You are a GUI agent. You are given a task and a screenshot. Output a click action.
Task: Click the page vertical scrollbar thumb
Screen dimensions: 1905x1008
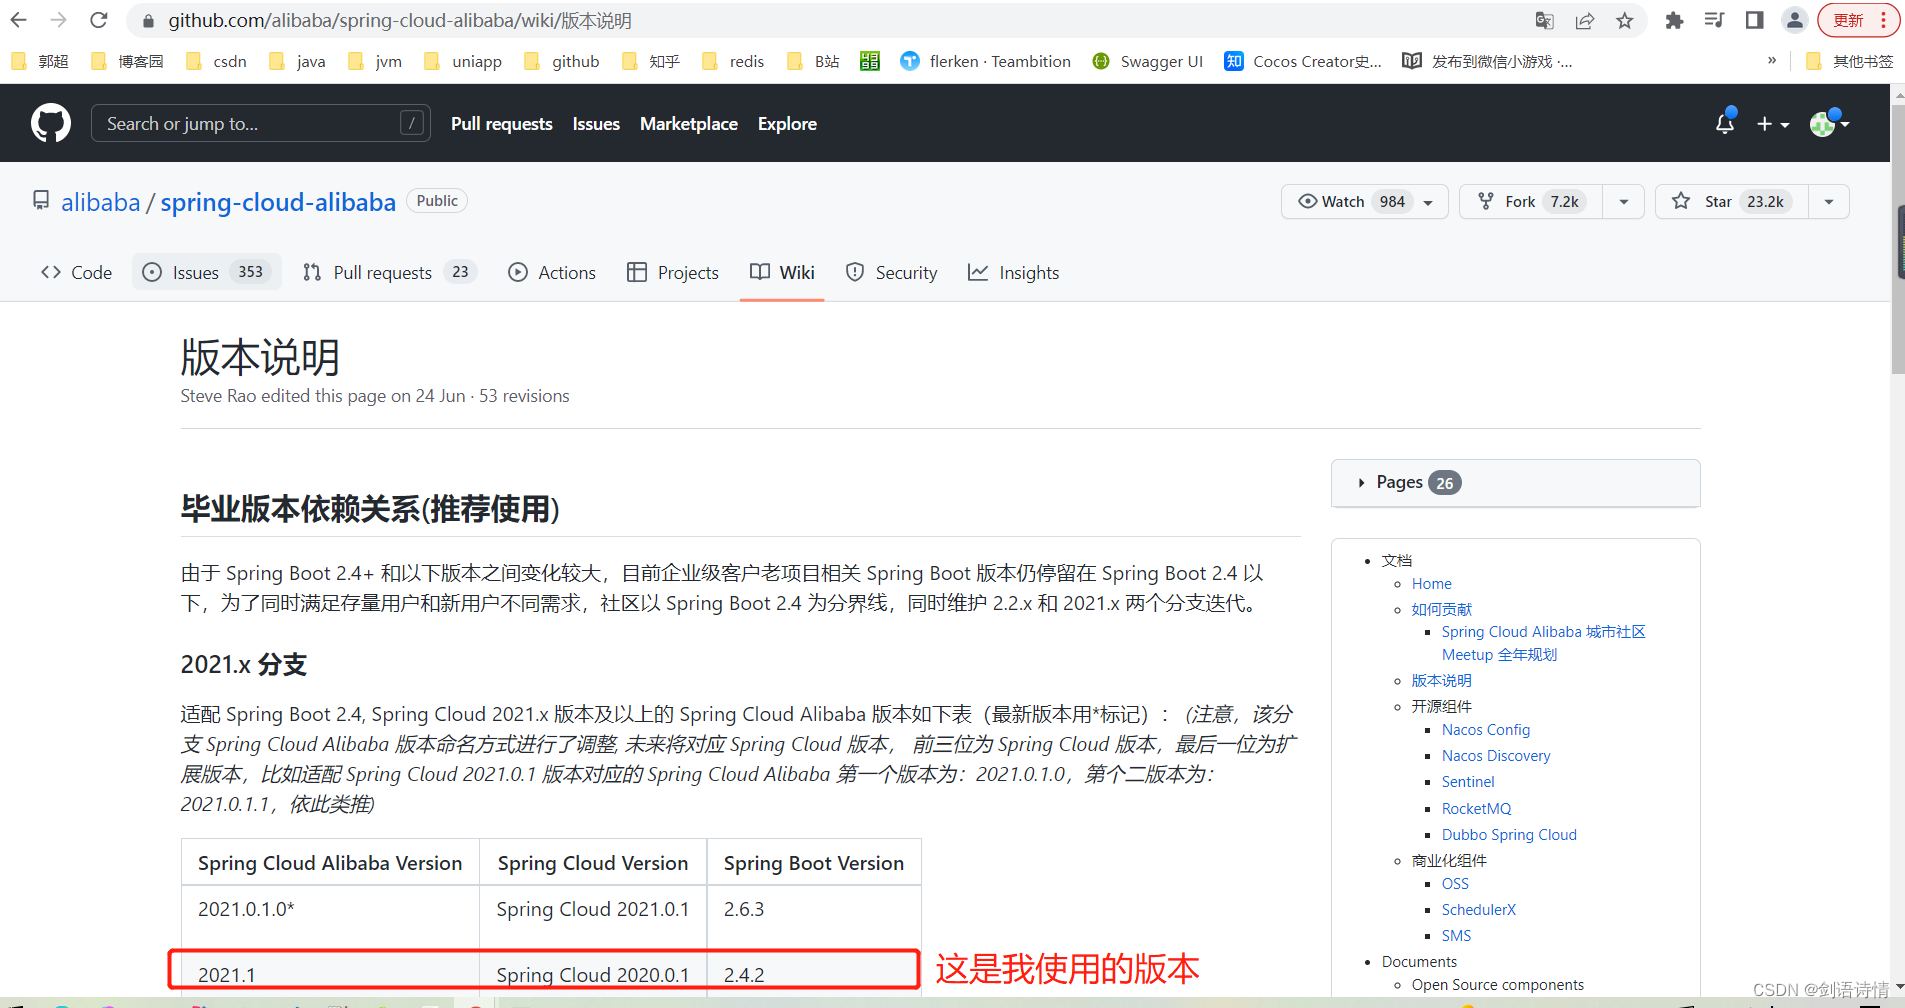point(1898,238)
